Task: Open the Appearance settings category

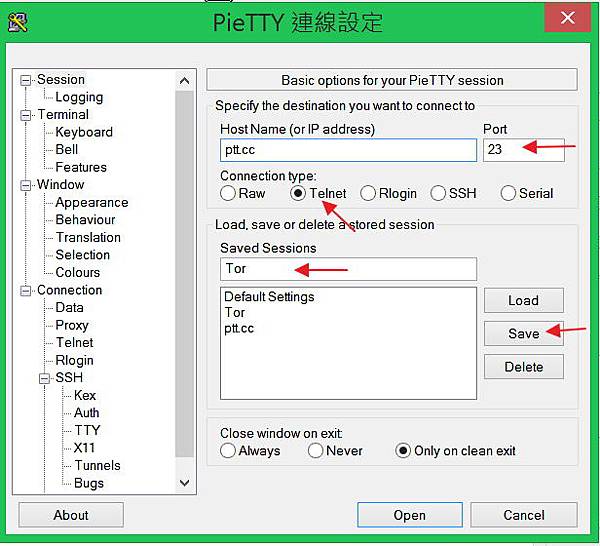Action: 92,202
